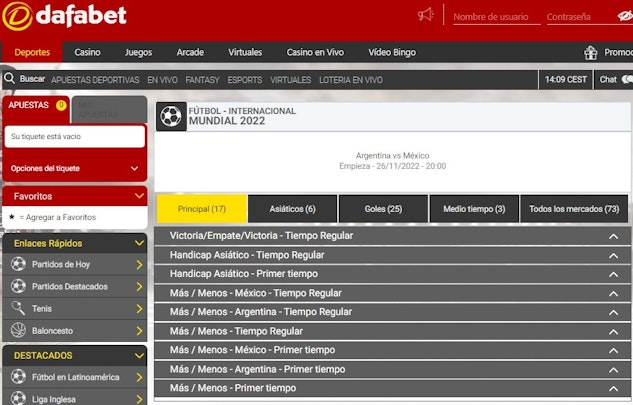Screen dimensions: 633x405
Task: Click the soccer ball icon beside Mundial 2022
Action: [x=171, y=116]
